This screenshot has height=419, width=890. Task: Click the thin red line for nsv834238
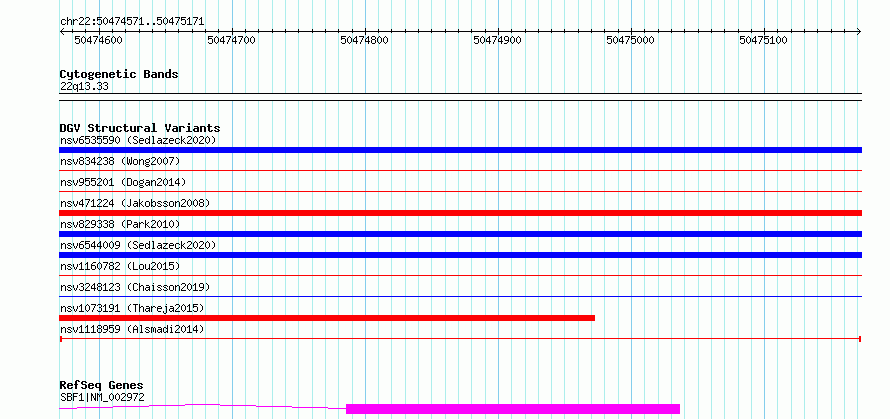pyautogui.click(x=460, y=170)
